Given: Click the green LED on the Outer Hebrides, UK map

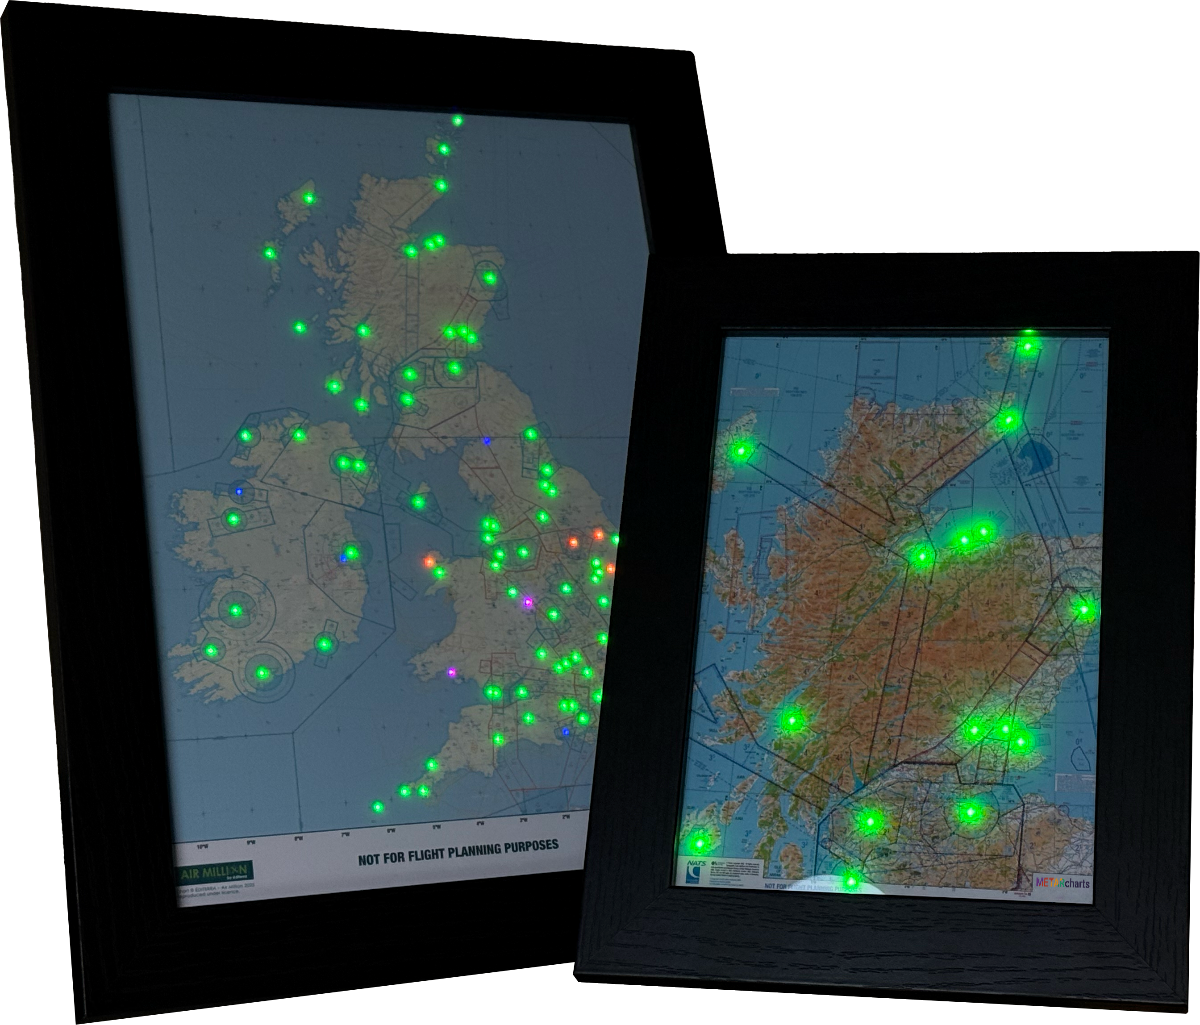Looking at the screenshot, I should (270, 253).
